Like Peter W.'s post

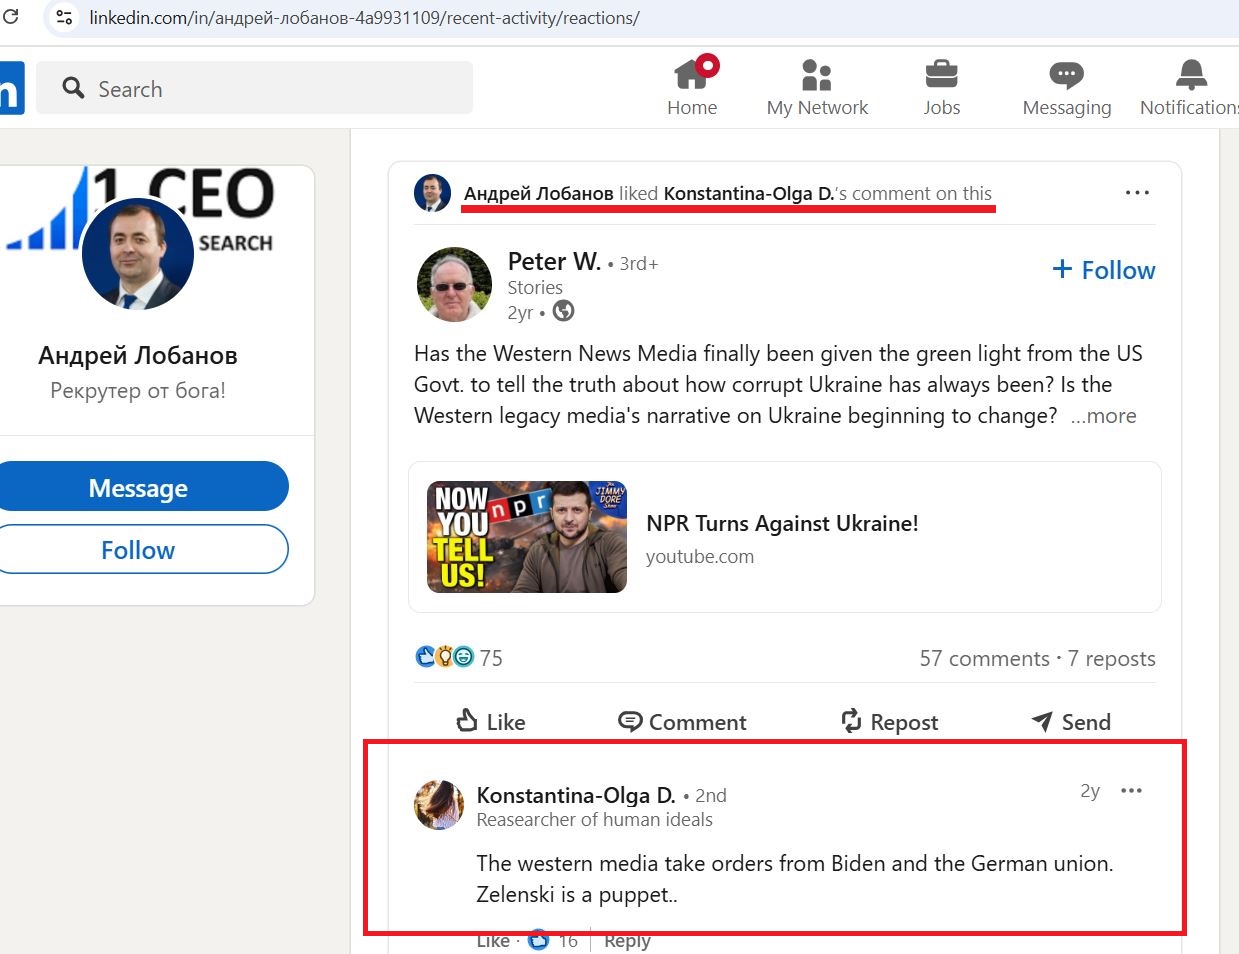click(x=490, y=721)
